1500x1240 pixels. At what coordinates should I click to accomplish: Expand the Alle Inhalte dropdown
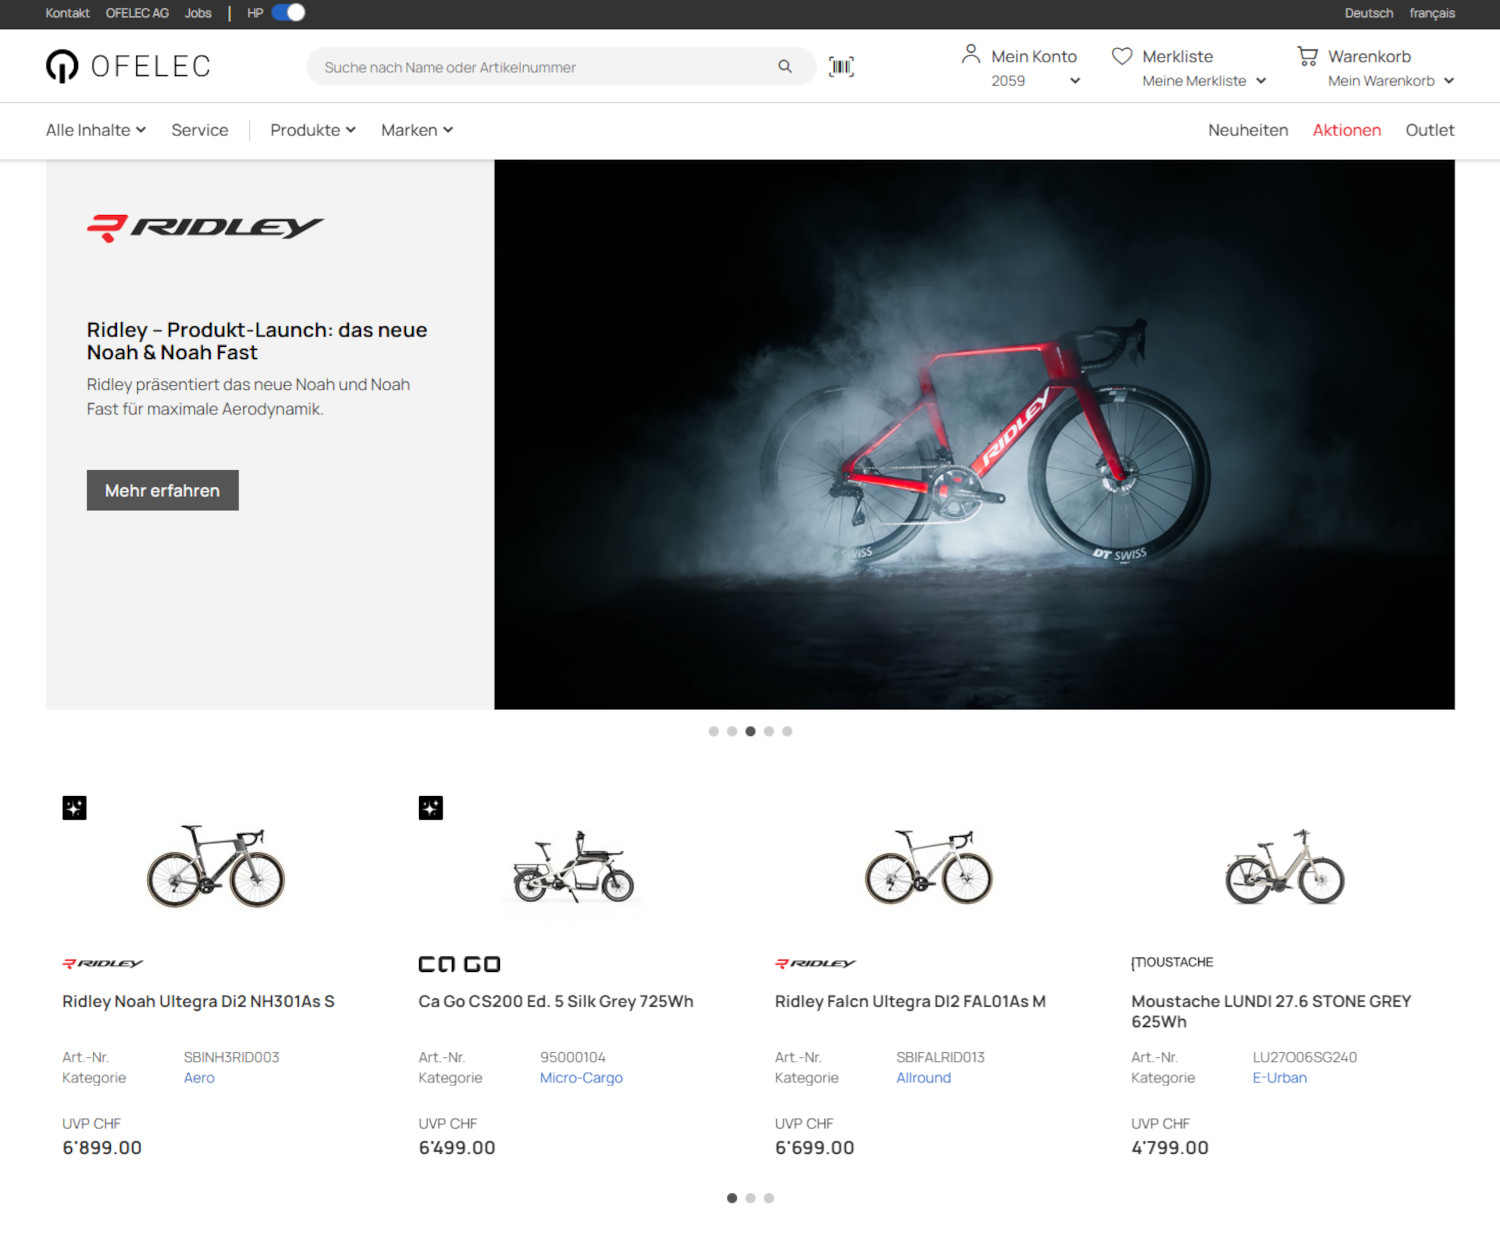coord(96,130)
